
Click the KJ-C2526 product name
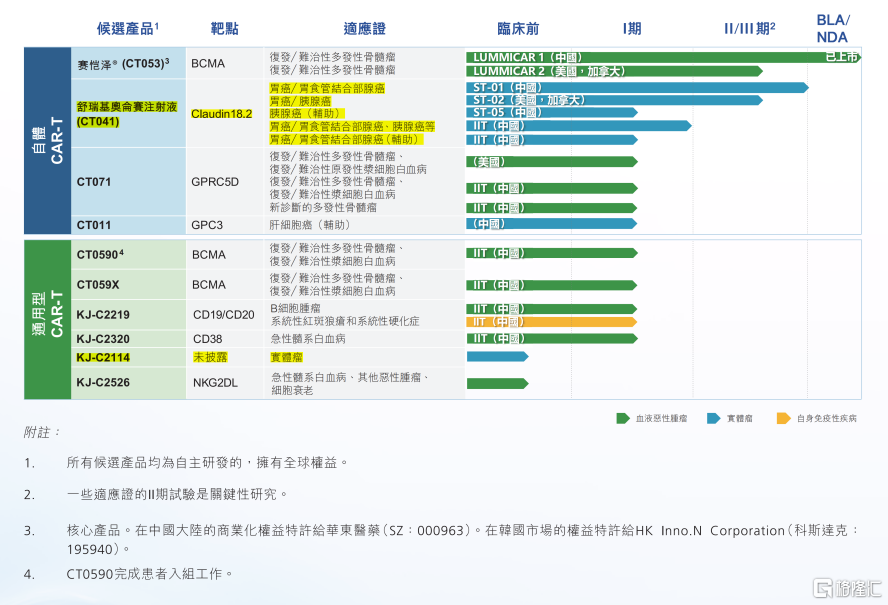click(103, 382)
